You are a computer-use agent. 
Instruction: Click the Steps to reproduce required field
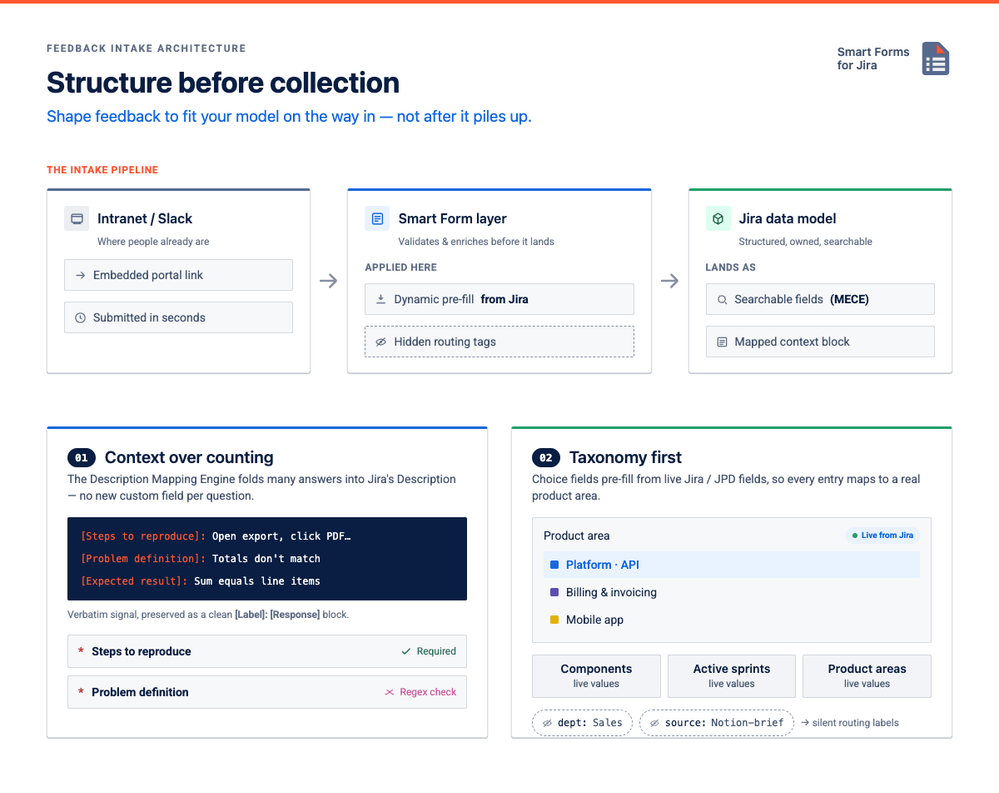click(267, 652)
